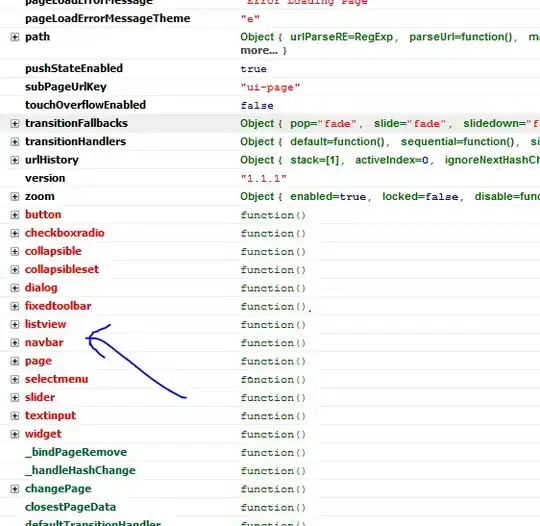Click the false value of touchOverflowEnabled

257,106
